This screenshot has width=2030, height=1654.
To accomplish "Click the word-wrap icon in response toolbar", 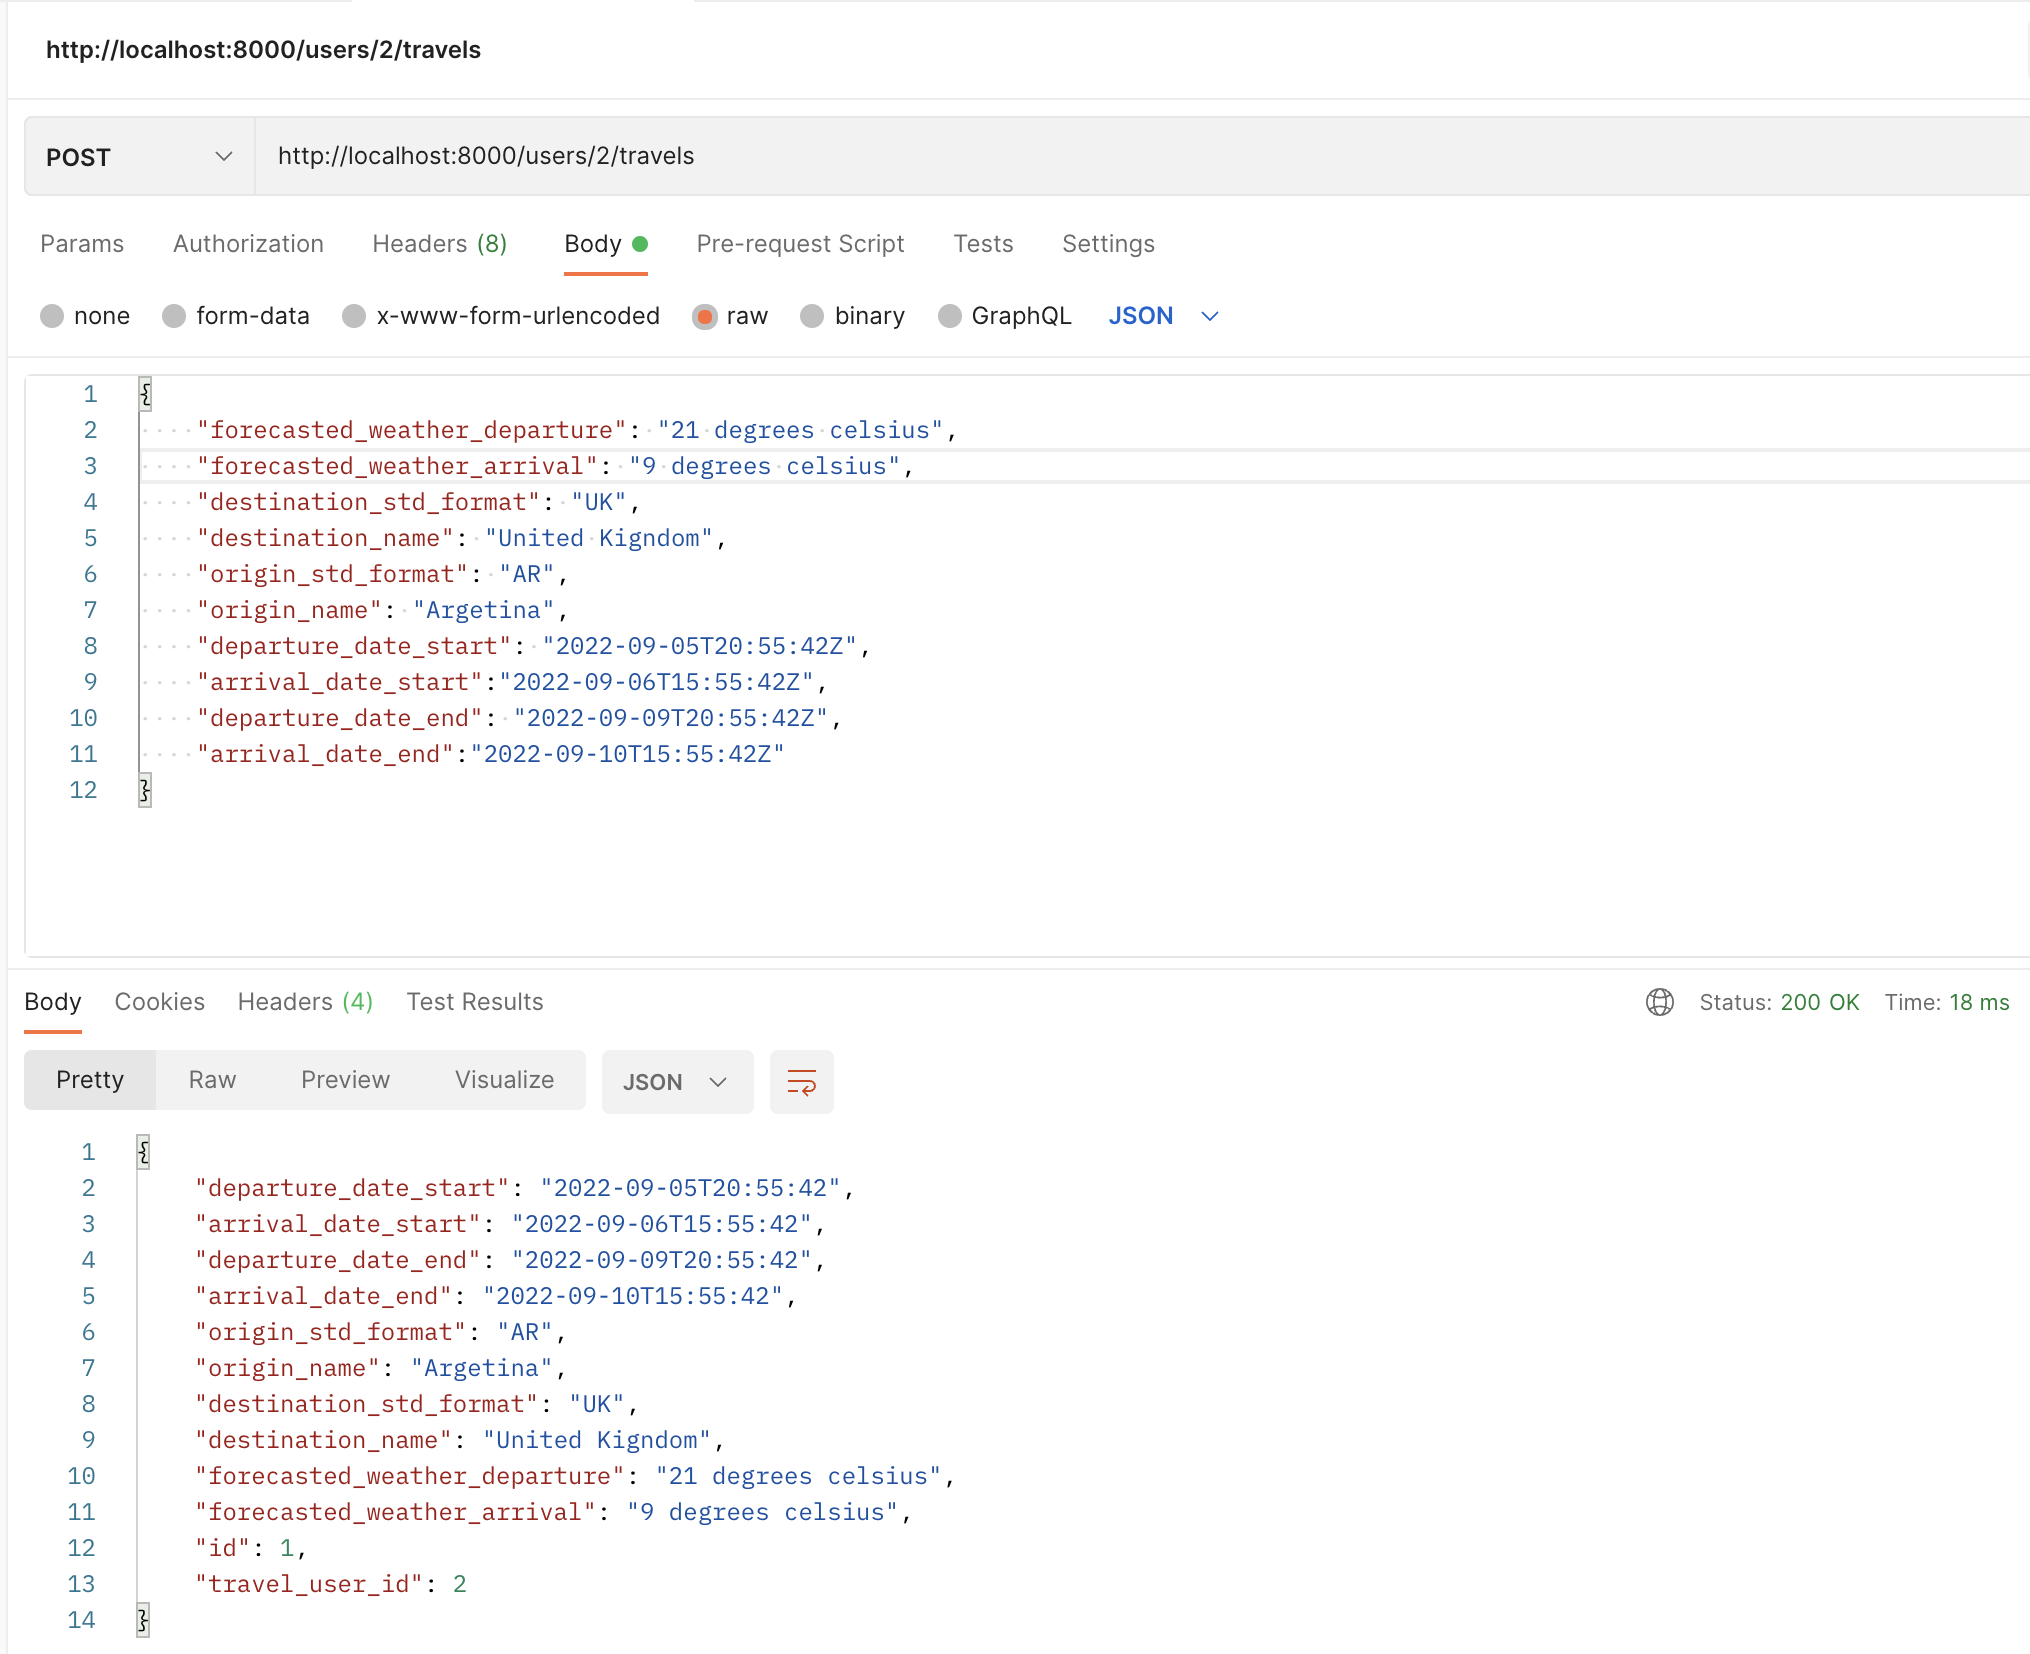I will click(x=802, y=1082).
